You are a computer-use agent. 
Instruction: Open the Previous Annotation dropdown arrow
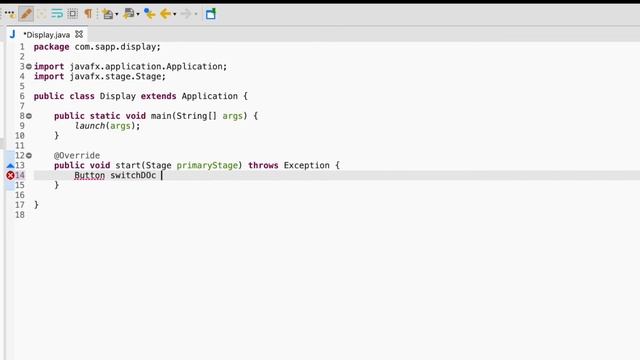point(138,14)
